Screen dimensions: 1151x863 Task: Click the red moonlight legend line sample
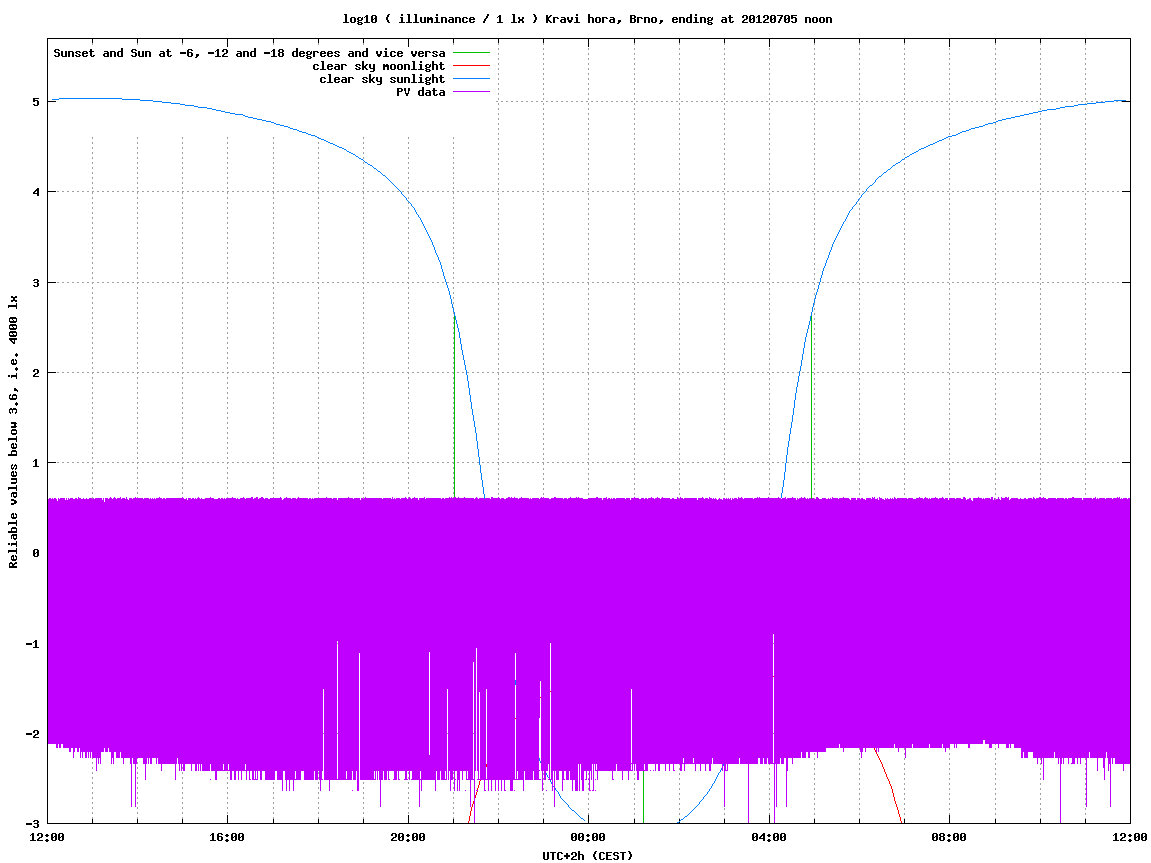tap(471, 66)
